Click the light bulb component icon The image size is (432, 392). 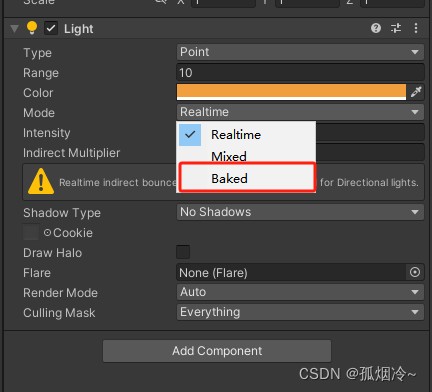coord(32,28)
